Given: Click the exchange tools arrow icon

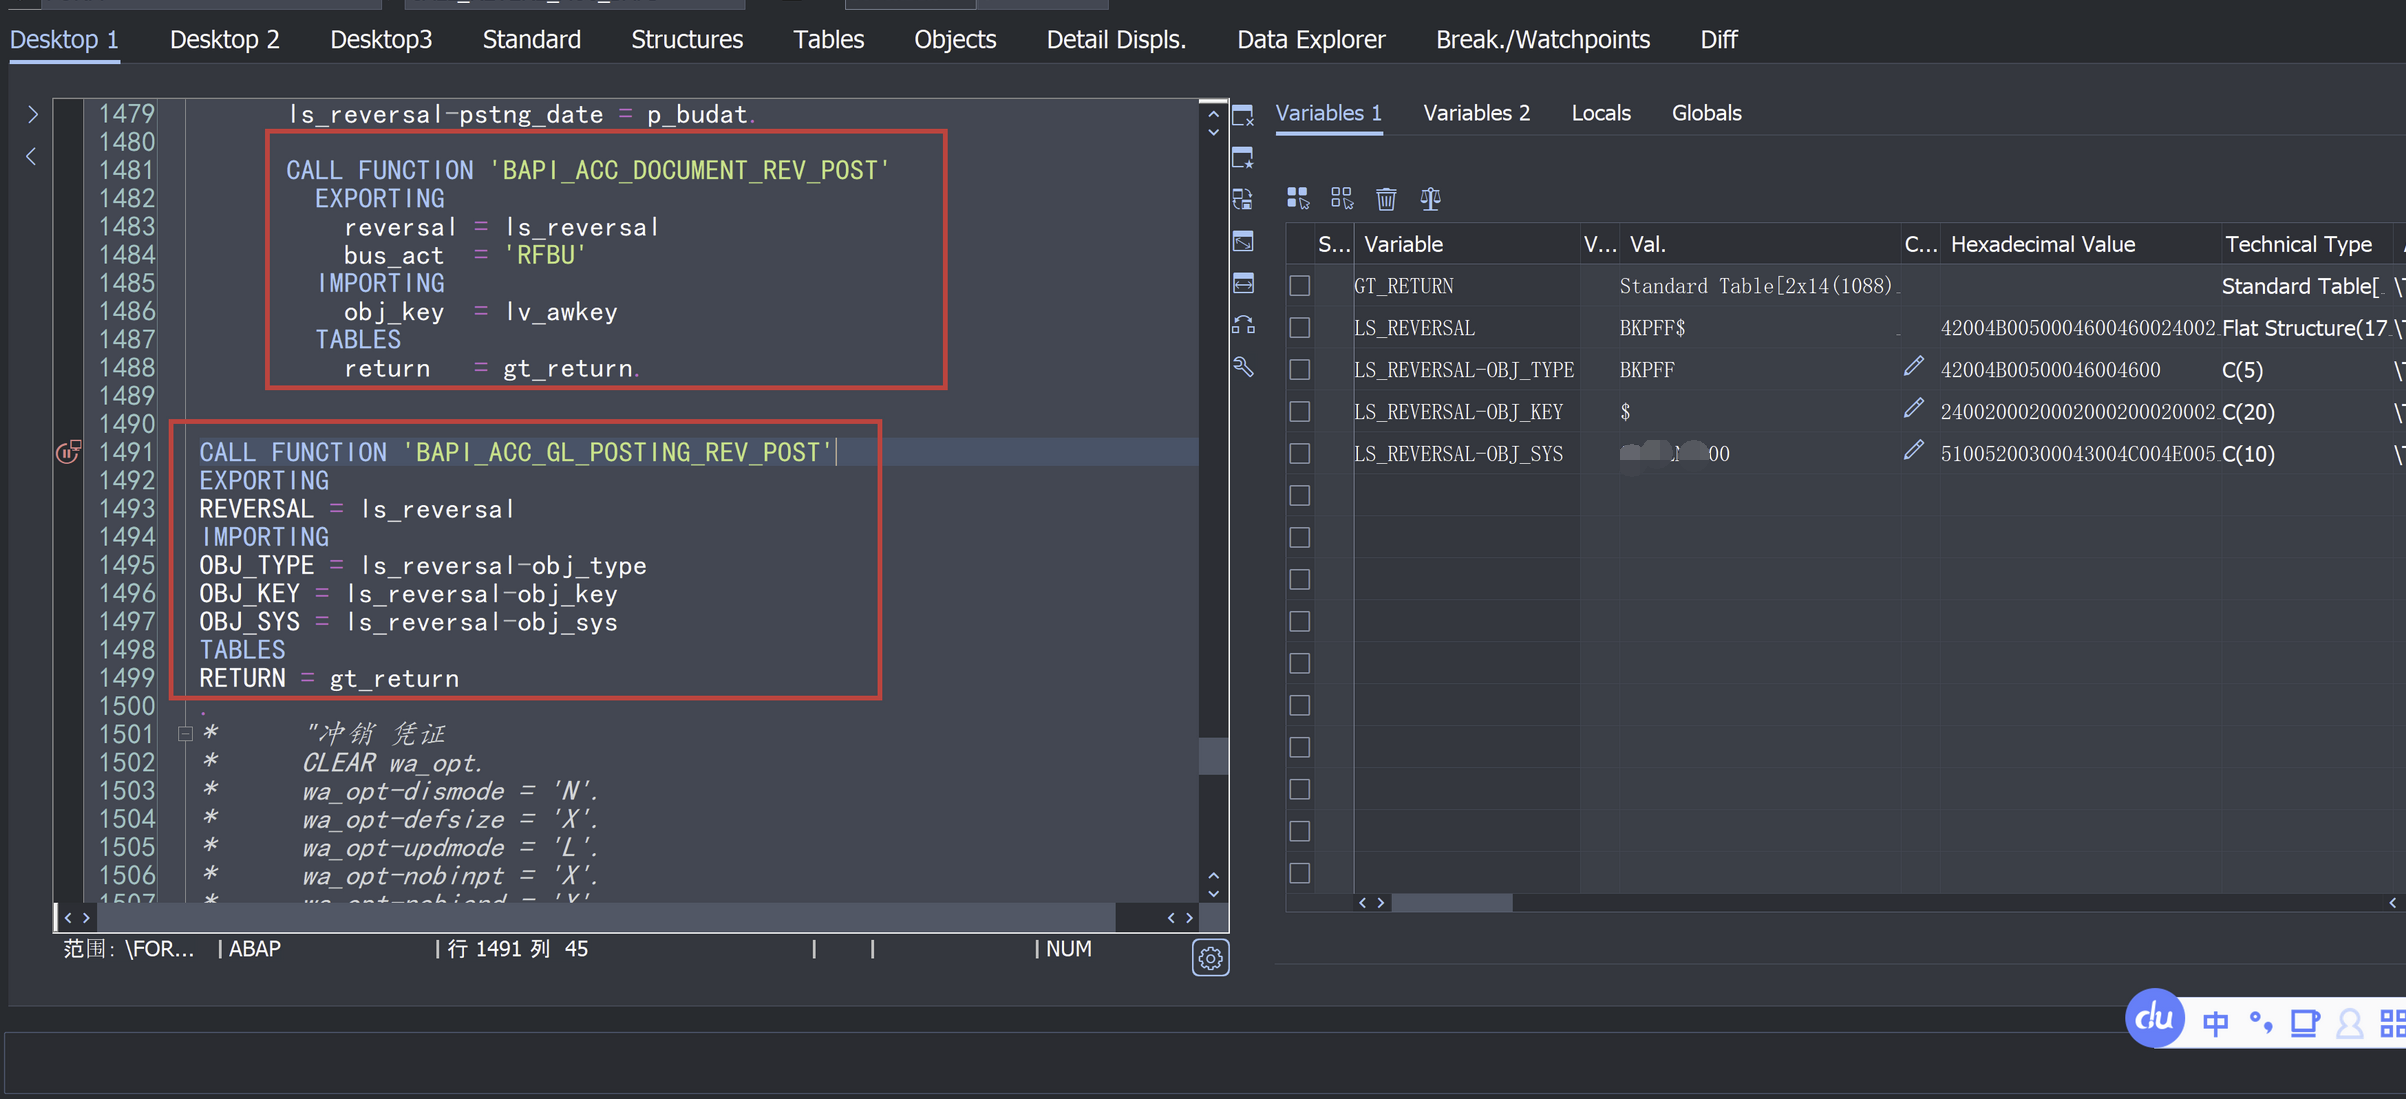Looking at the screenshot, I should tap(1243, 325).
